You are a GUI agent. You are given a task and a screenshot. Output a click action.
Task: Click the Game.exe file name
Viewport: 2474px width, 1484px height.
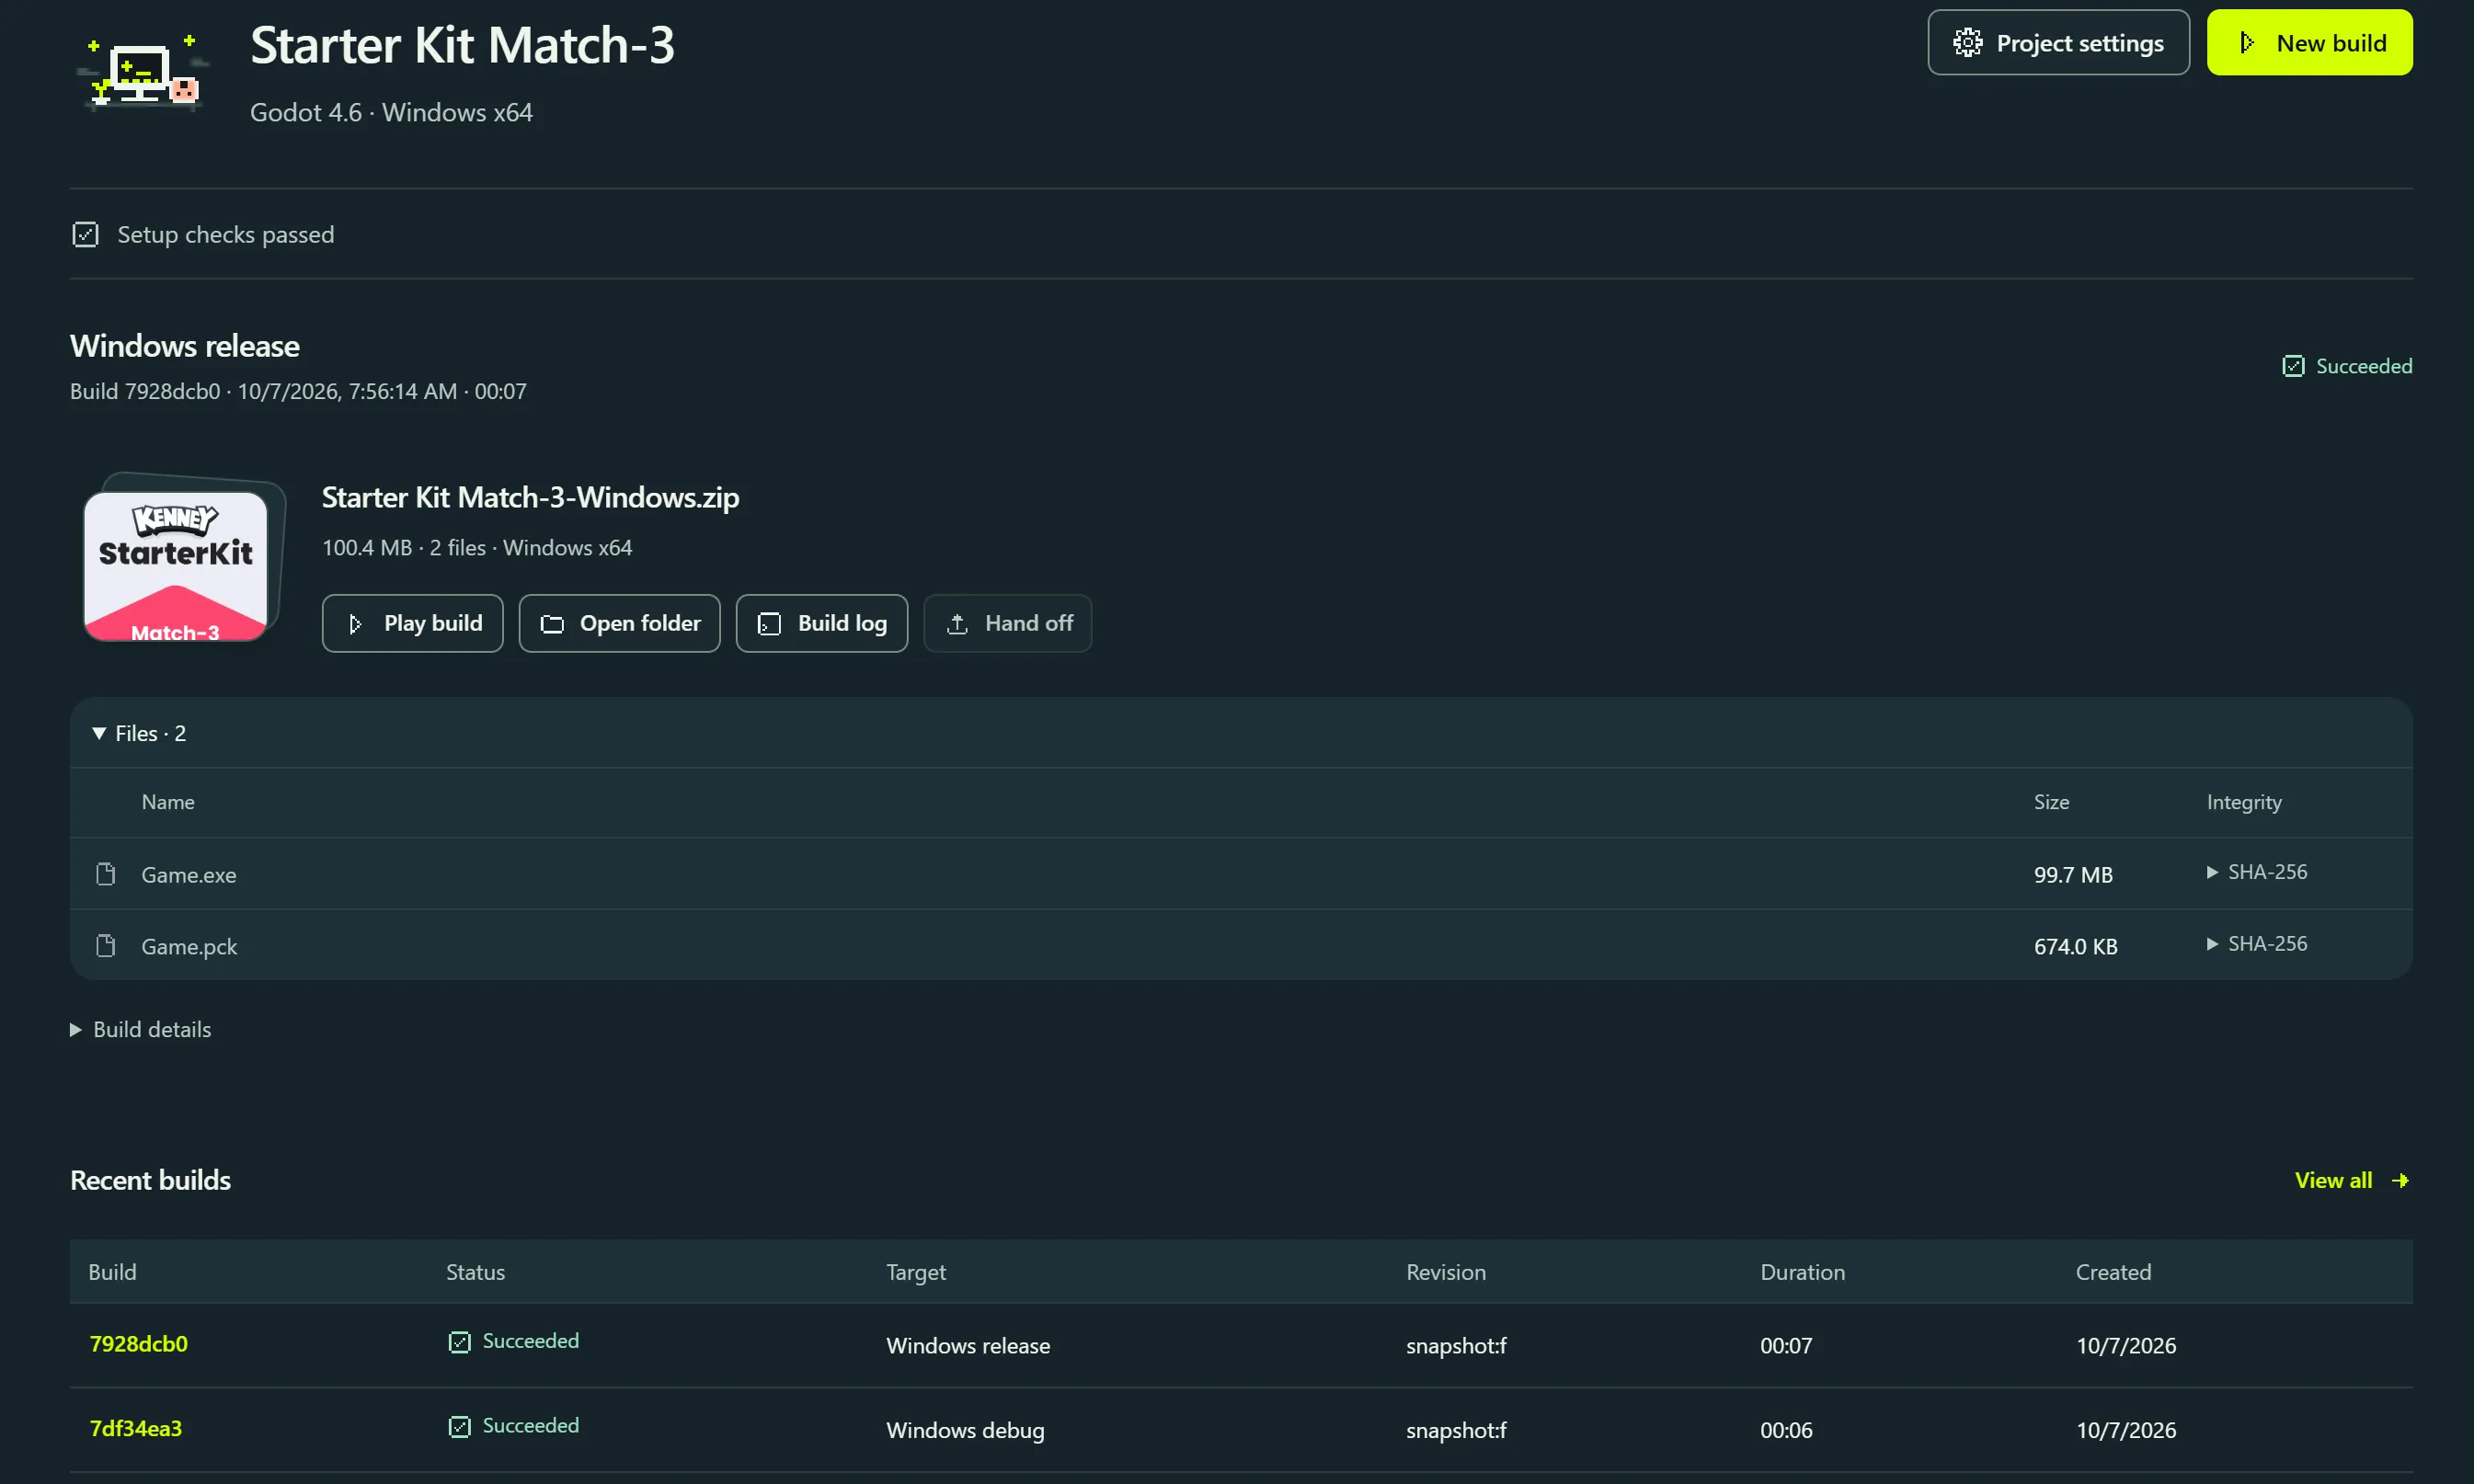[x=189, y=875]
